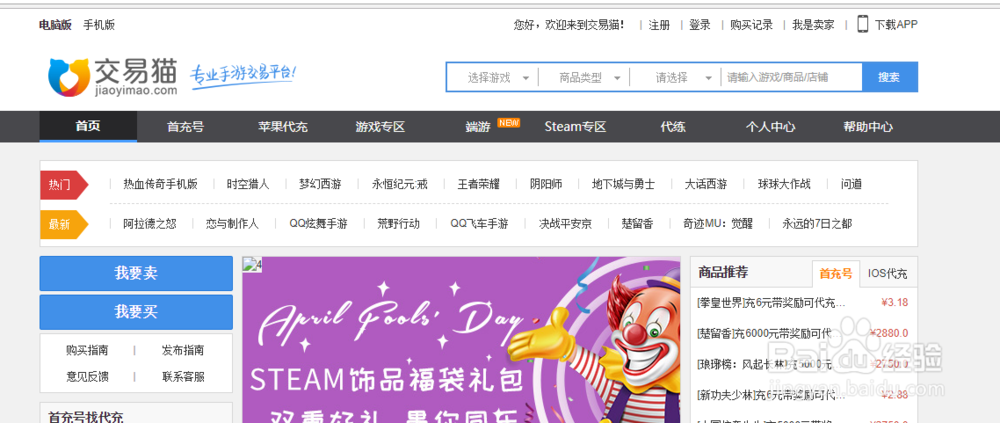Click hot game 问道

pos(851,184)
